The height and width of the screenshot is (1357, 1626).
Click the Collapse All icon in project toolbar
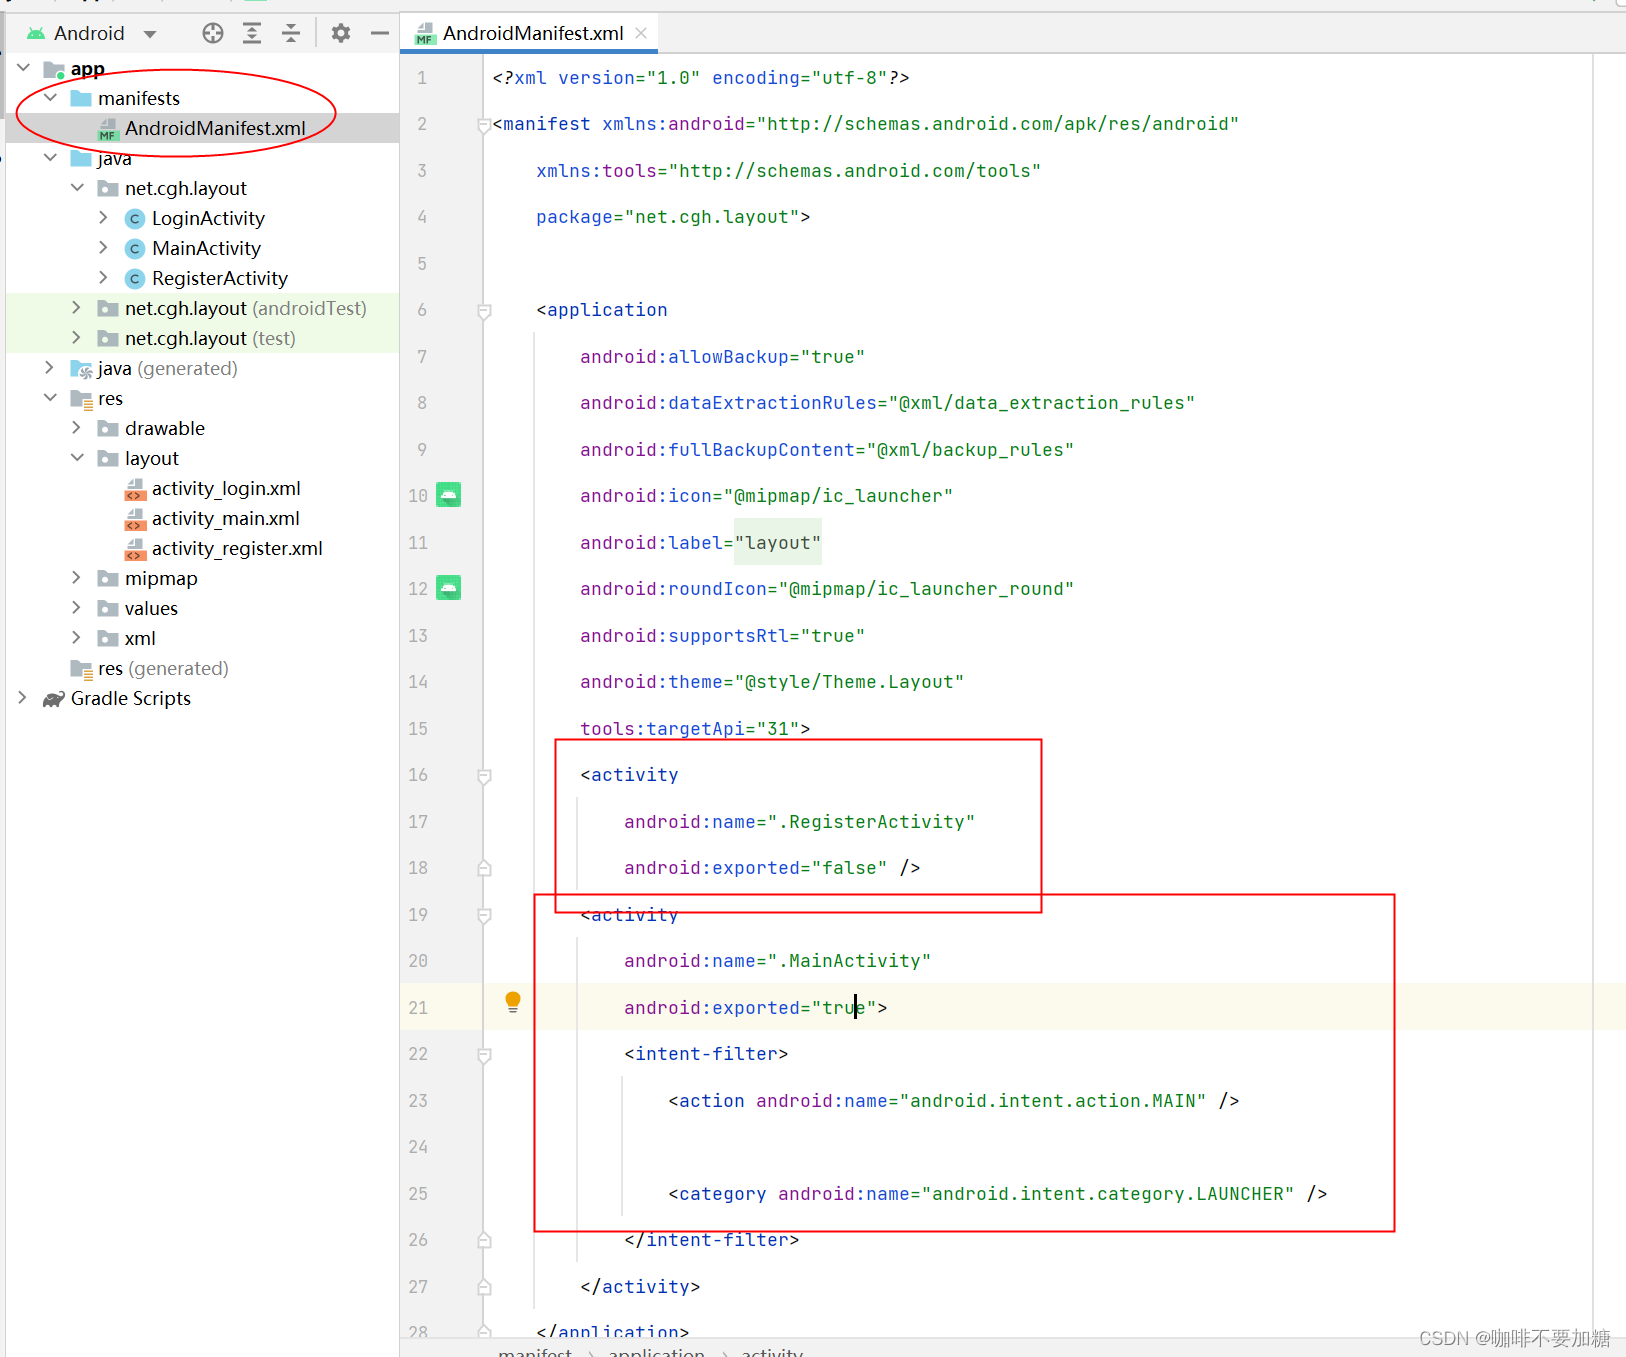tap(290, 32)
